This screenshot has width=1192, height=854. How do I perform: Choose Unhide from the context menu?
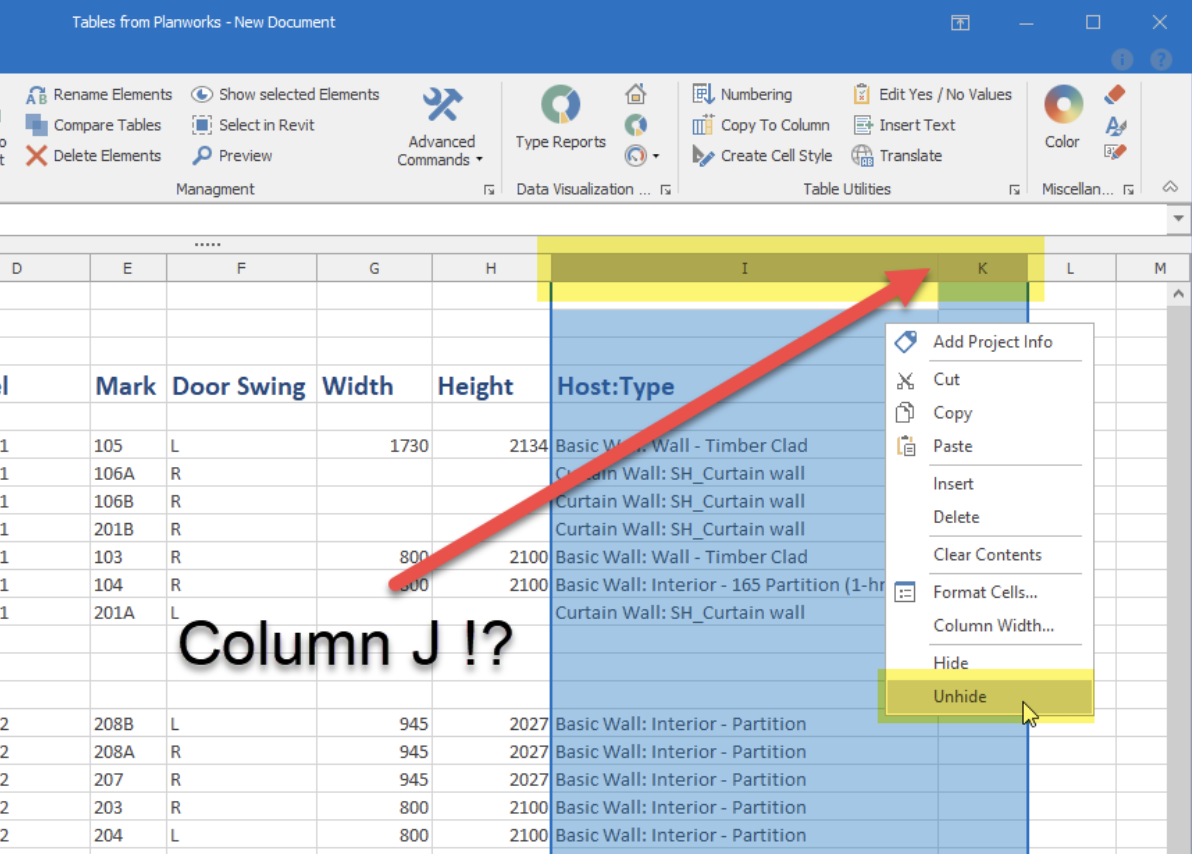tap(960, 696)
